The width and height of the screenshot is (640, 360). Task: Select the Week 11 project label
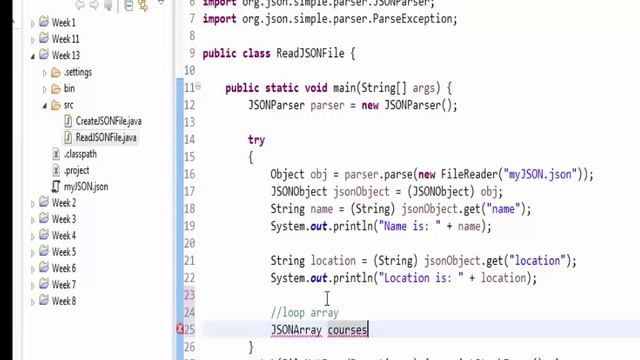[x=65, y=39]
